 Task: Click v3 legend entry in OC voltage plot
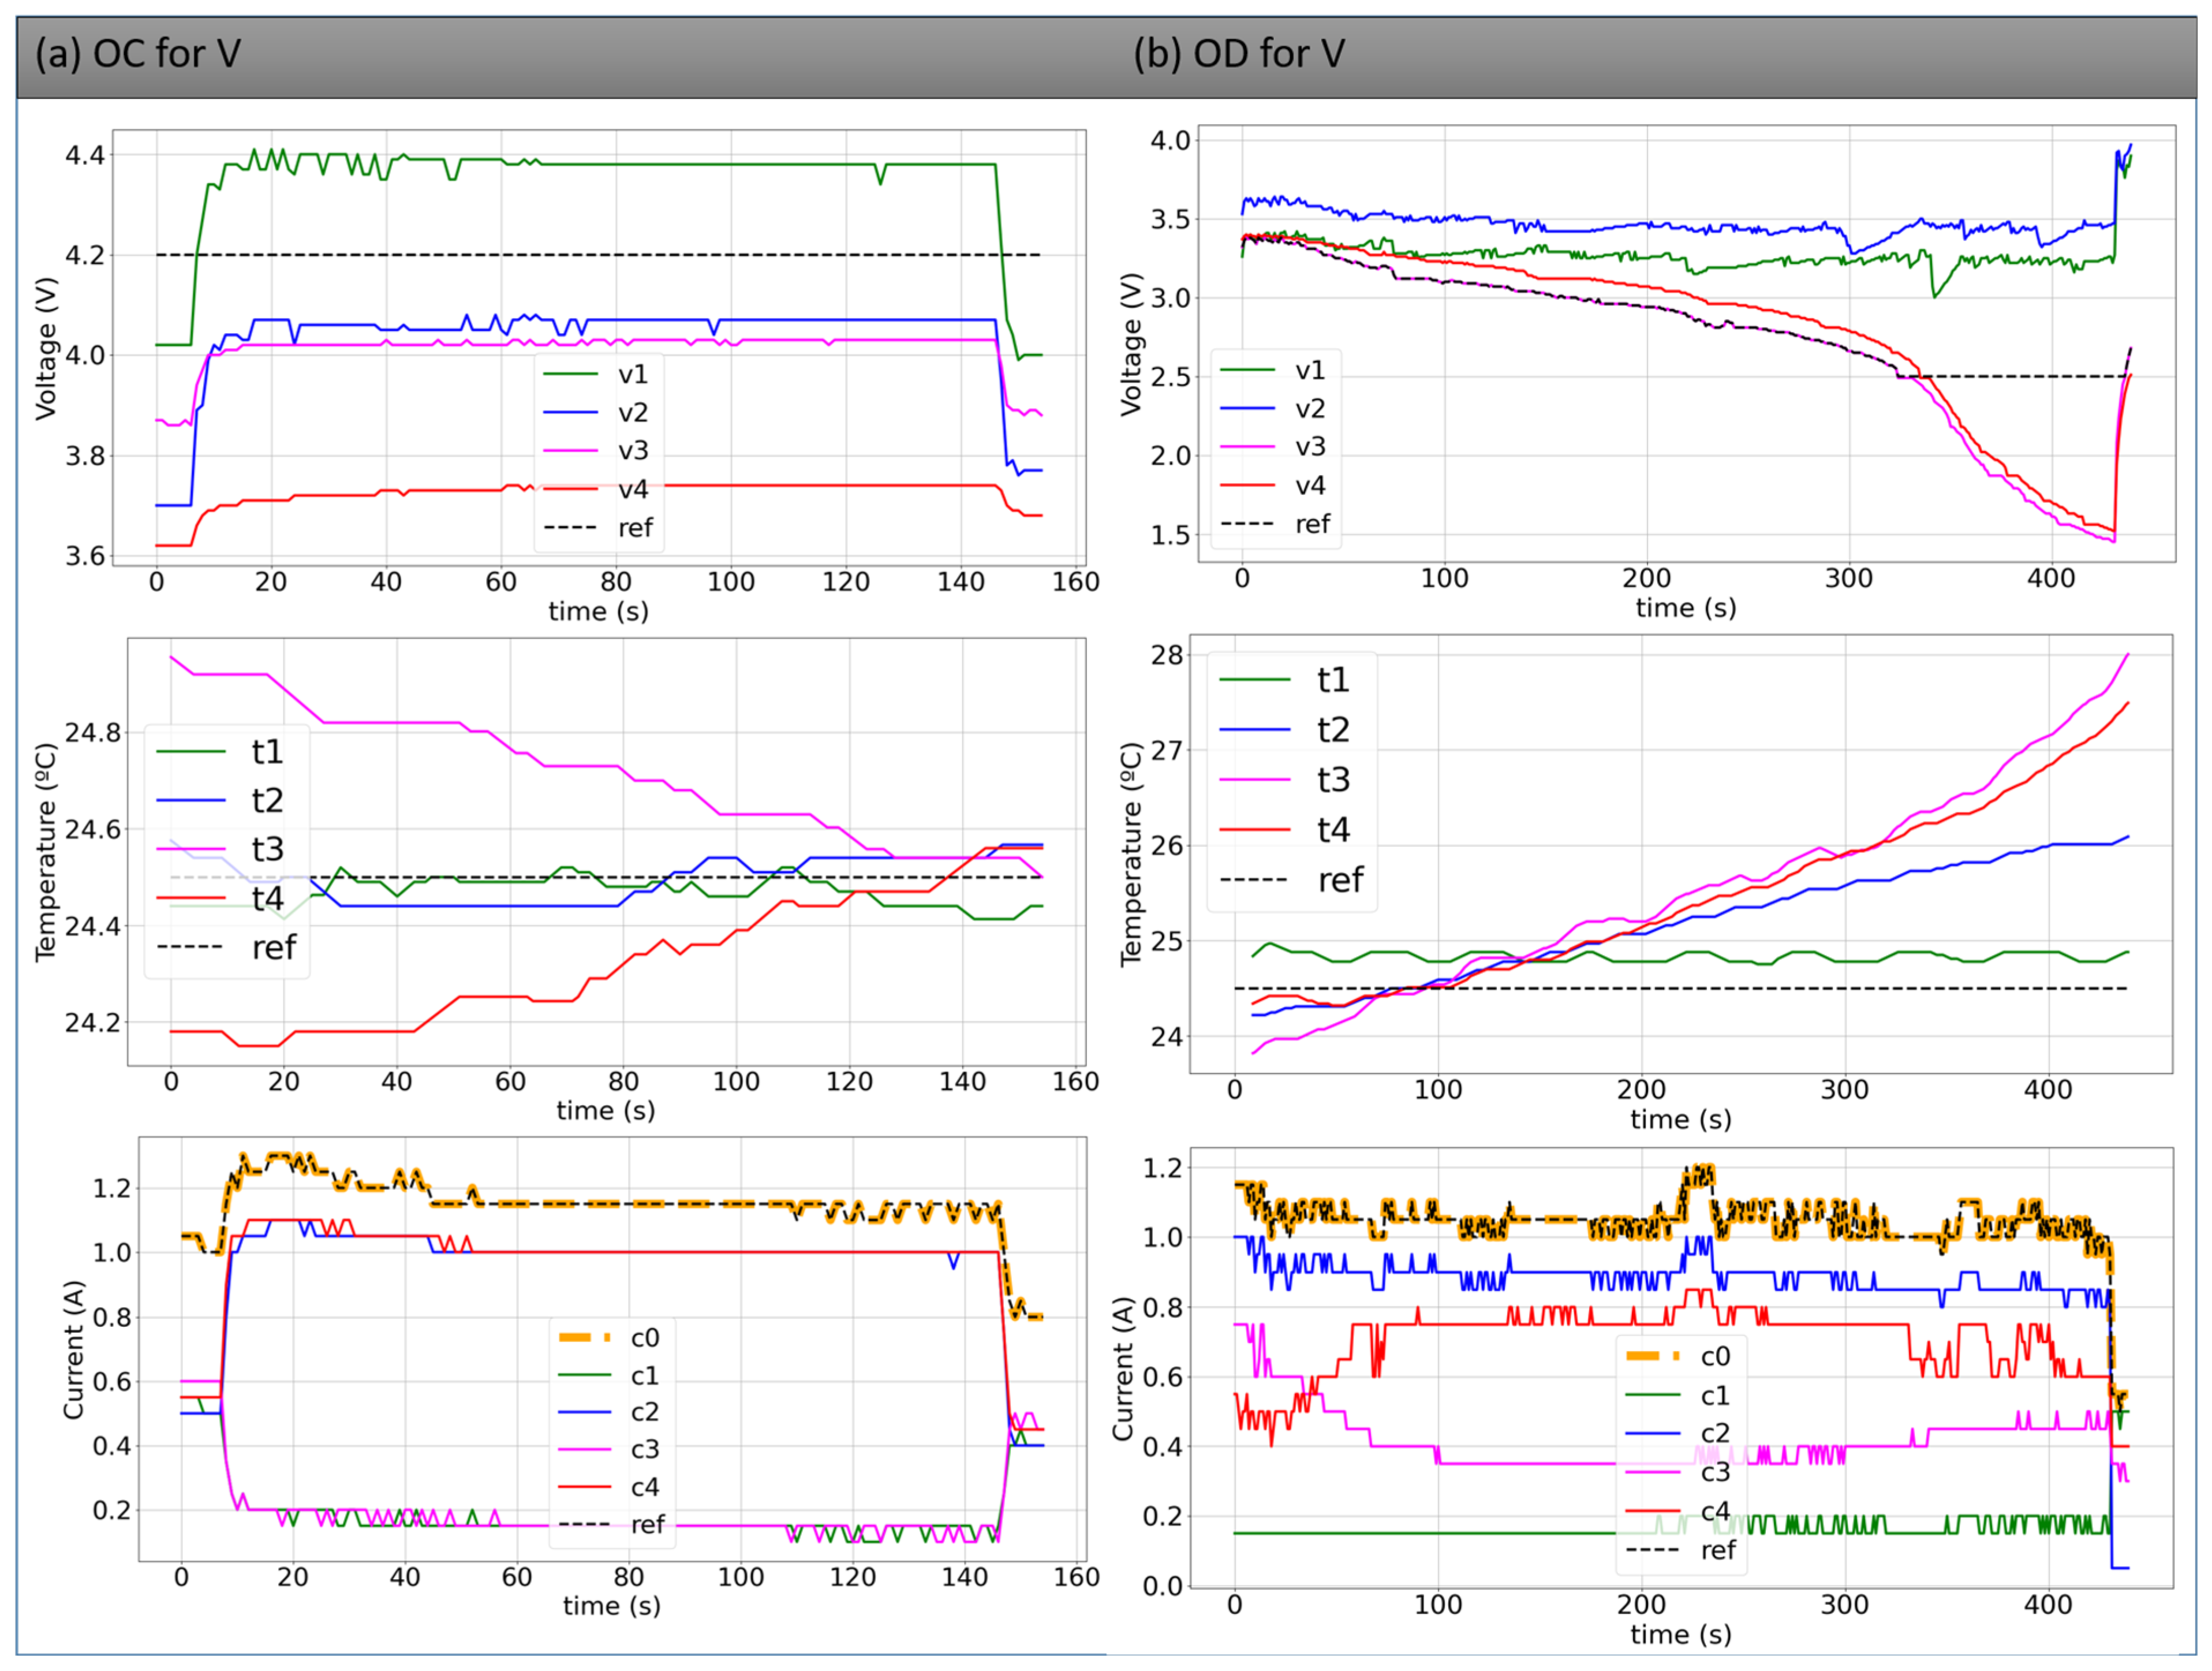click(596, 450)
